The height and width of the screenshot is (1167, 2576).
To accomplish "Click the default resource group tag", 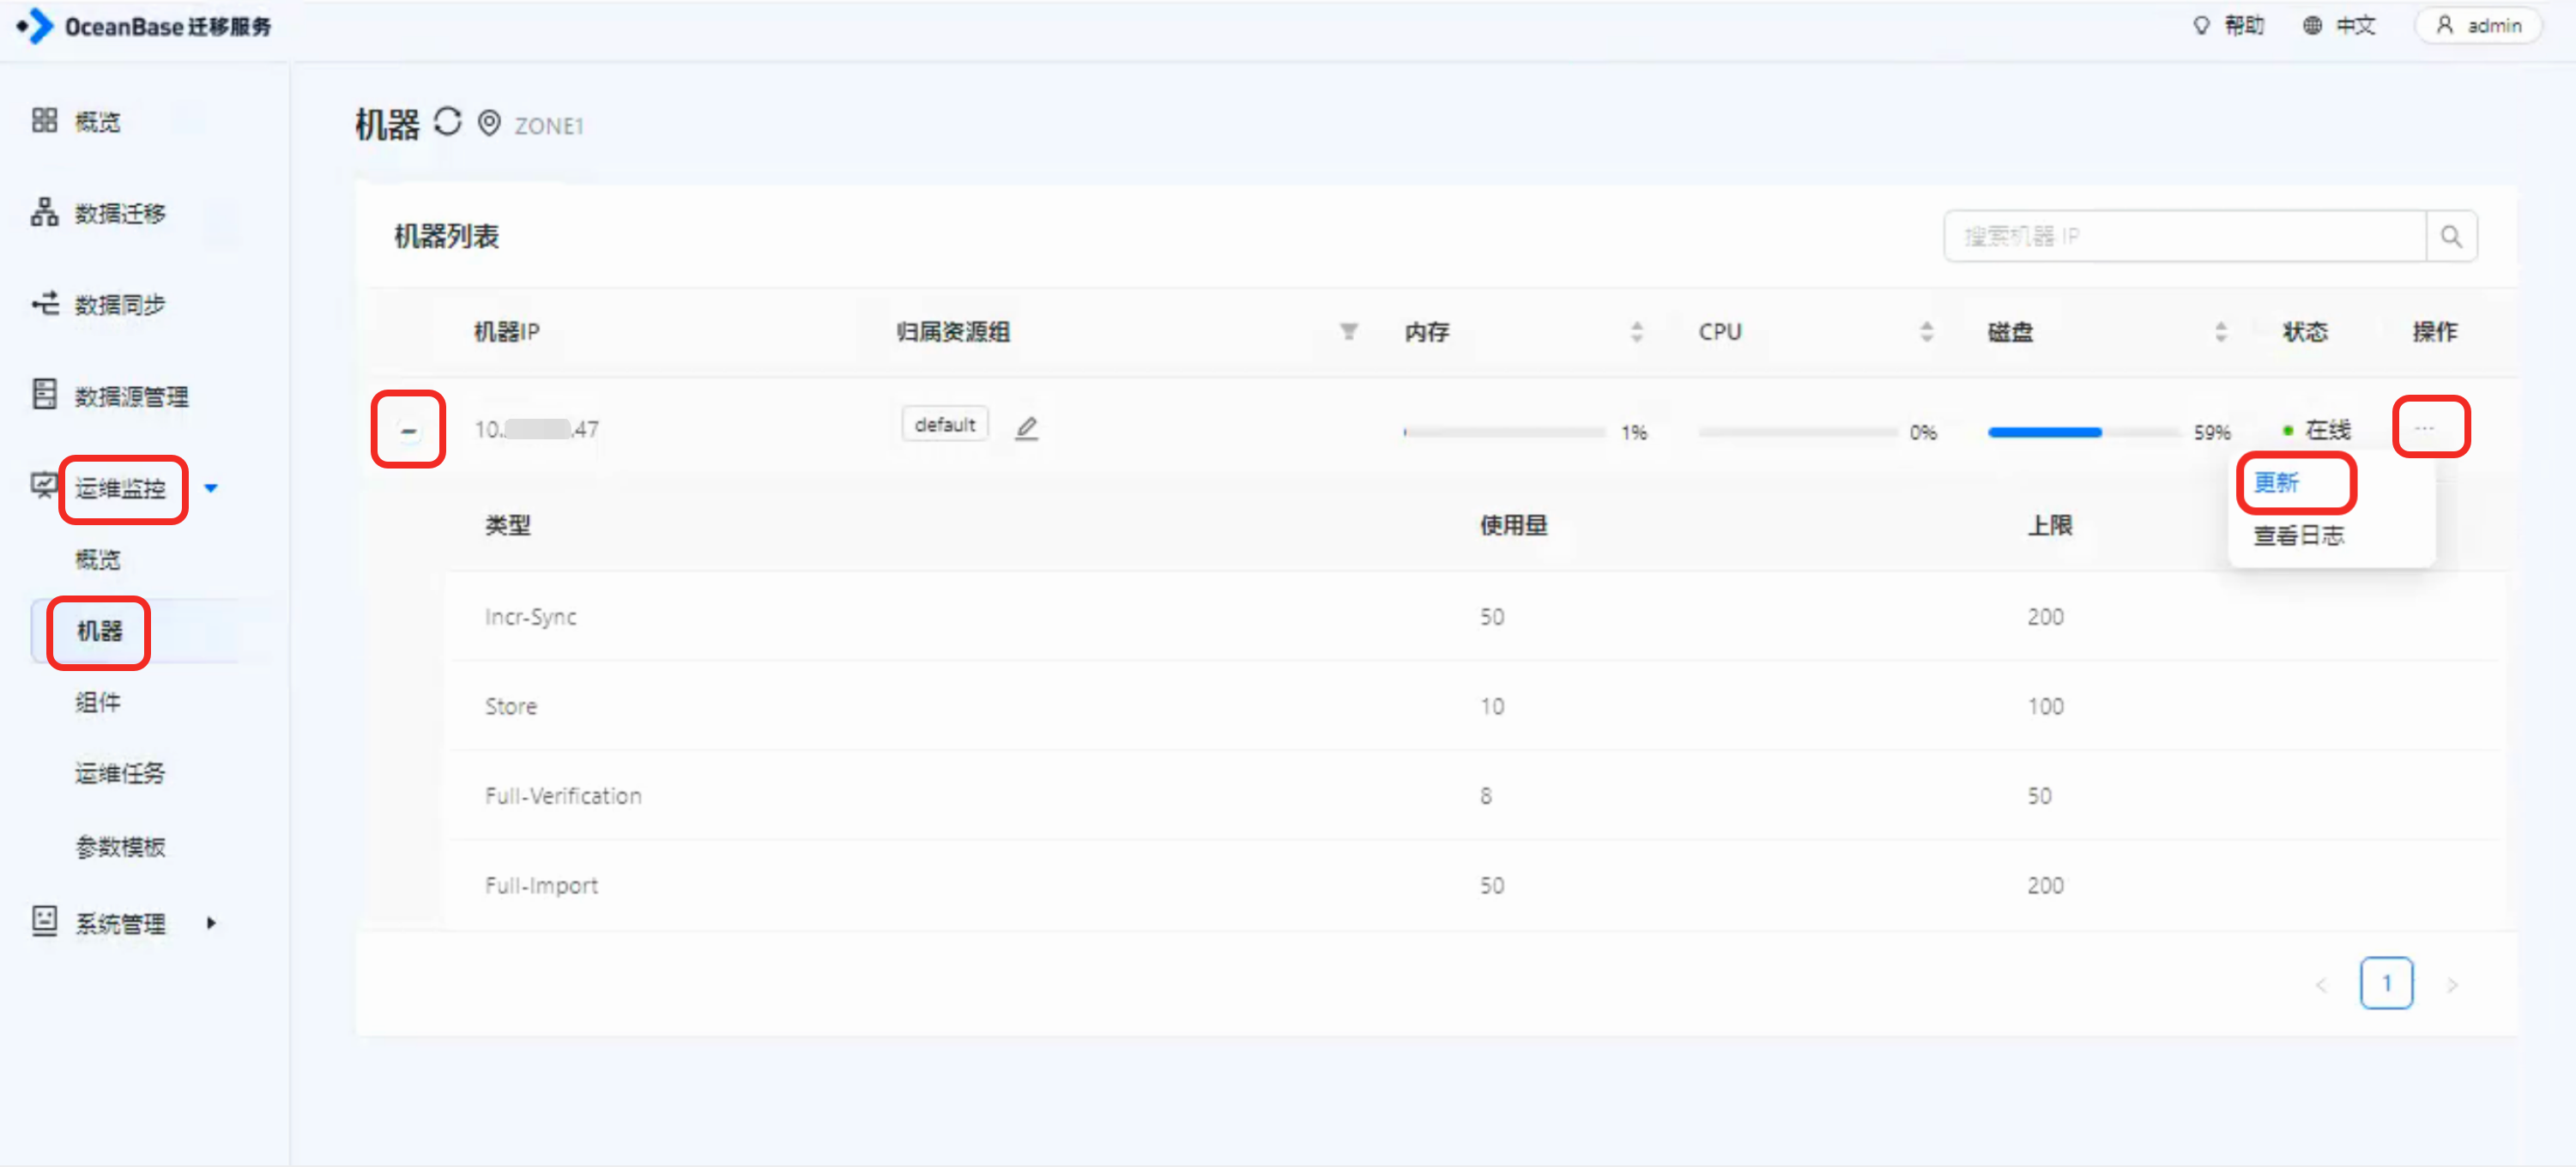I will point(944,424).
